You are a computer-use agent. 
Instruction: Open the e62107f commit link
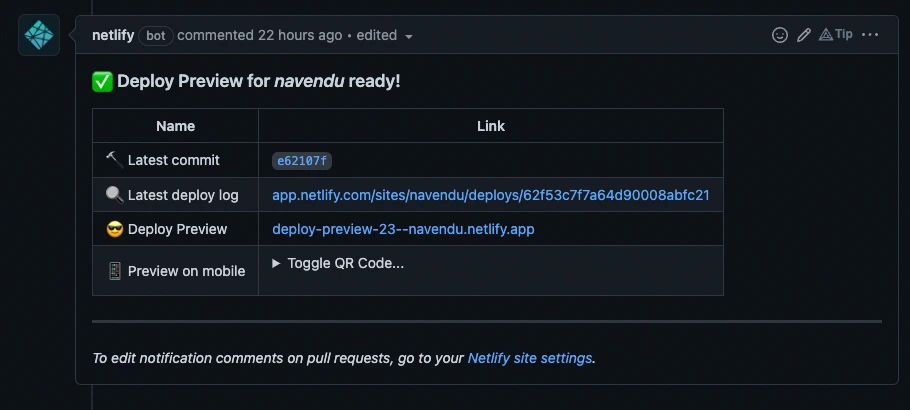tap(302, 161)
